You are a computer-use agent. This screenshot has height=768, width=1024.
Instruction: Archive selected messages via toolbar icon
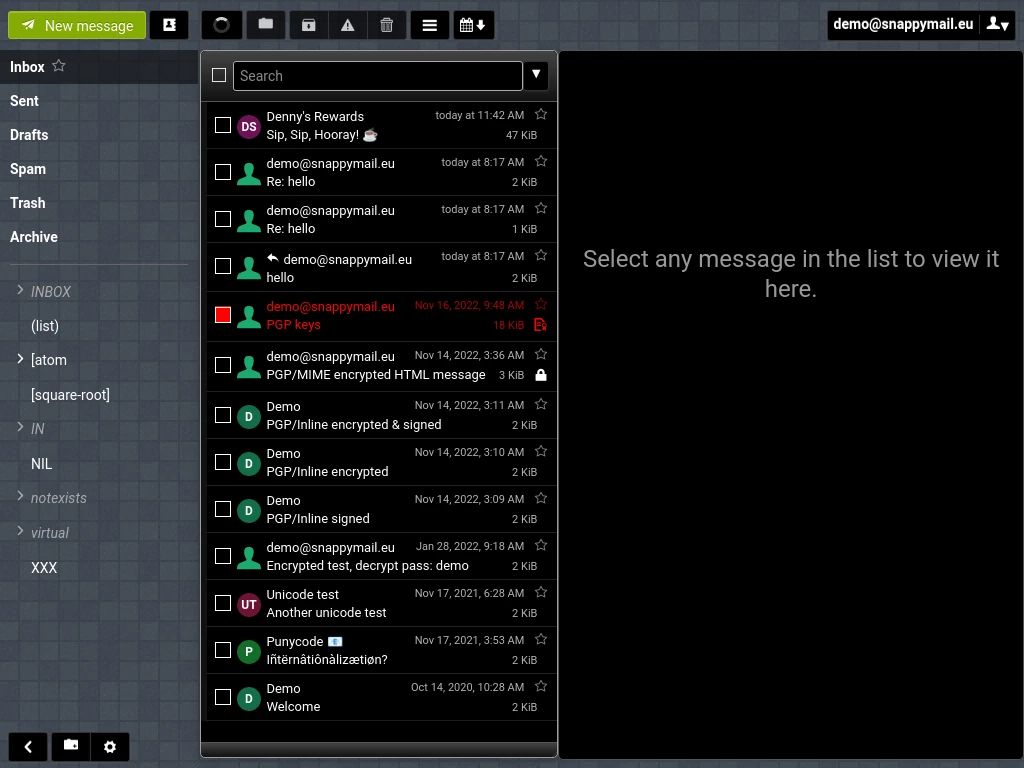(x=308, y=25)
